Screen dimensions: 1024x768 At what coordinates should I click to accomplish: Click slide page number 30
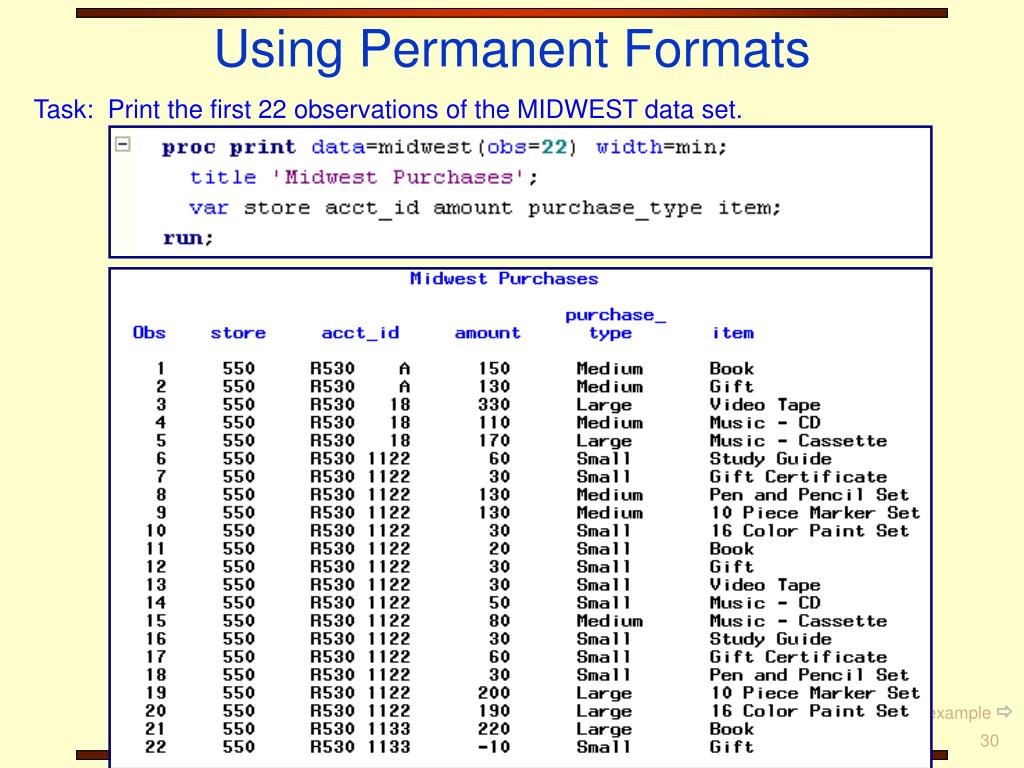pos(989,741)
